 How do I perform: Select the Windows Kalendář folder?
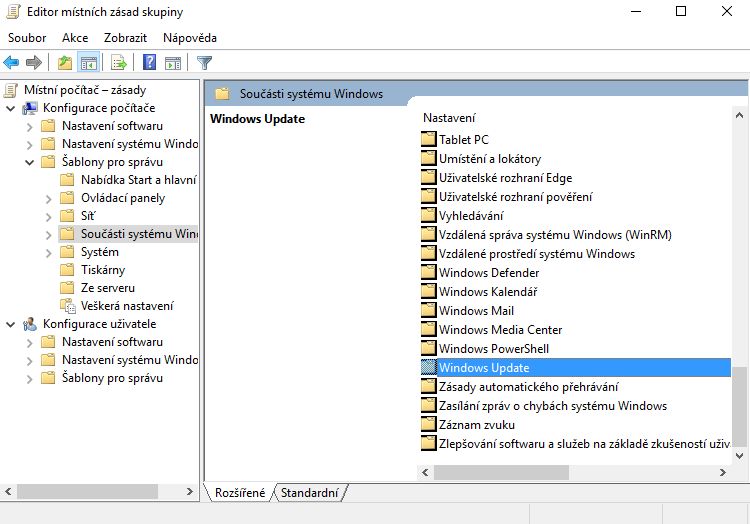coord(488,292)
